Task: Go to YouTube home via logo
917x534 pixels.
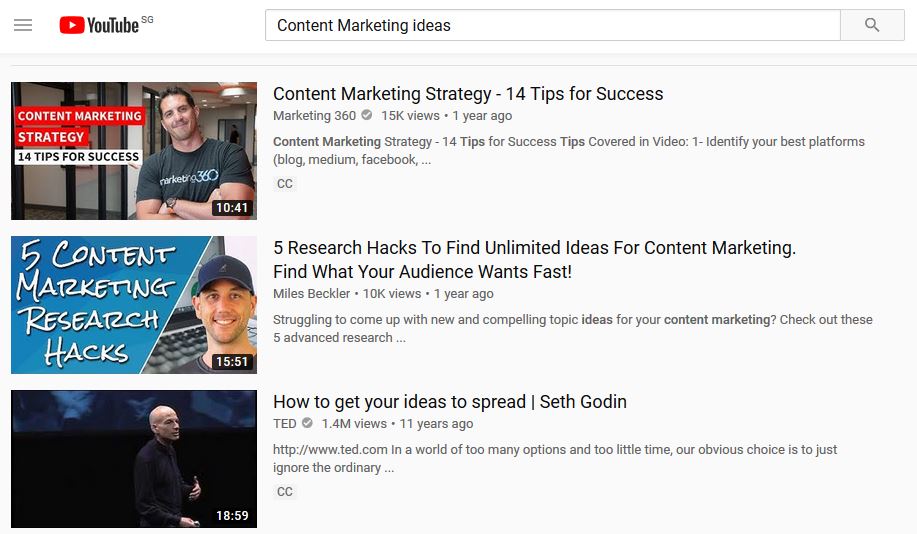Action: [99, 25]
